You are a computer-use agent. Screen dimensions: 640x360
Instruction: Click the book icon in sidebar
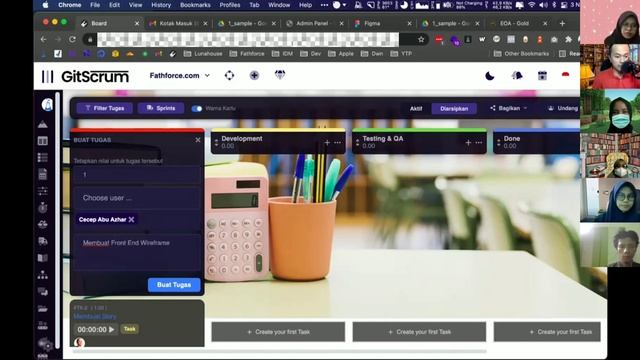coord(42,258)
